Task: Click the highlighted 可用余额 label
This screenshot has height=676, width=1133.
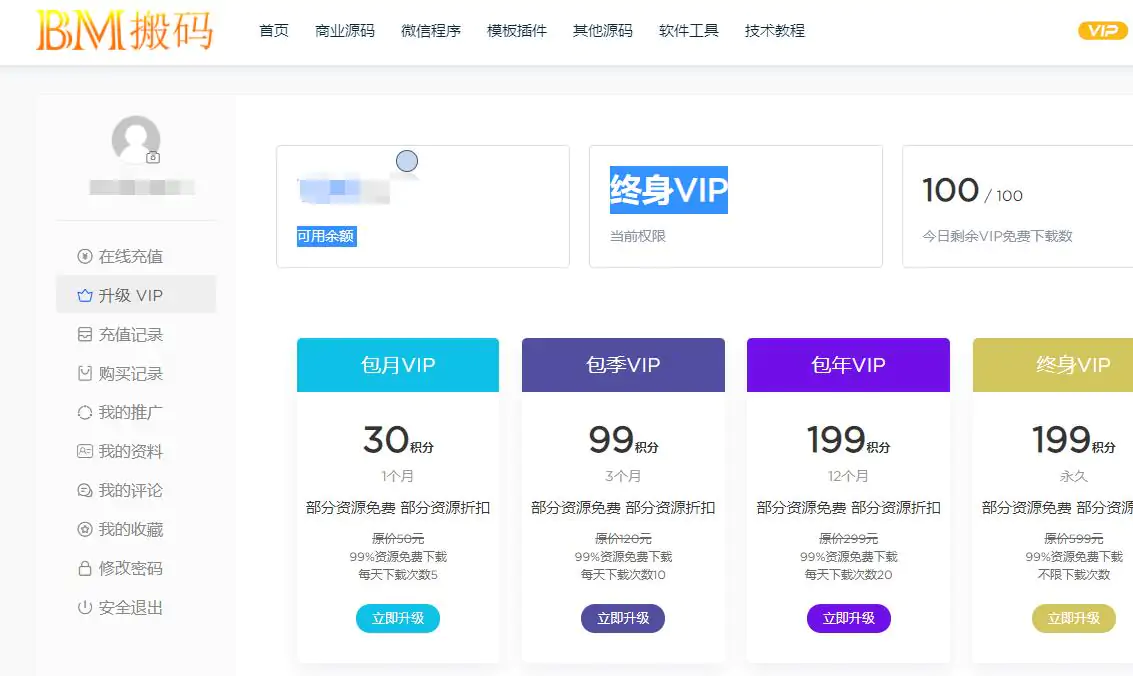Action: pyautogui.click(x=327, y=236)
